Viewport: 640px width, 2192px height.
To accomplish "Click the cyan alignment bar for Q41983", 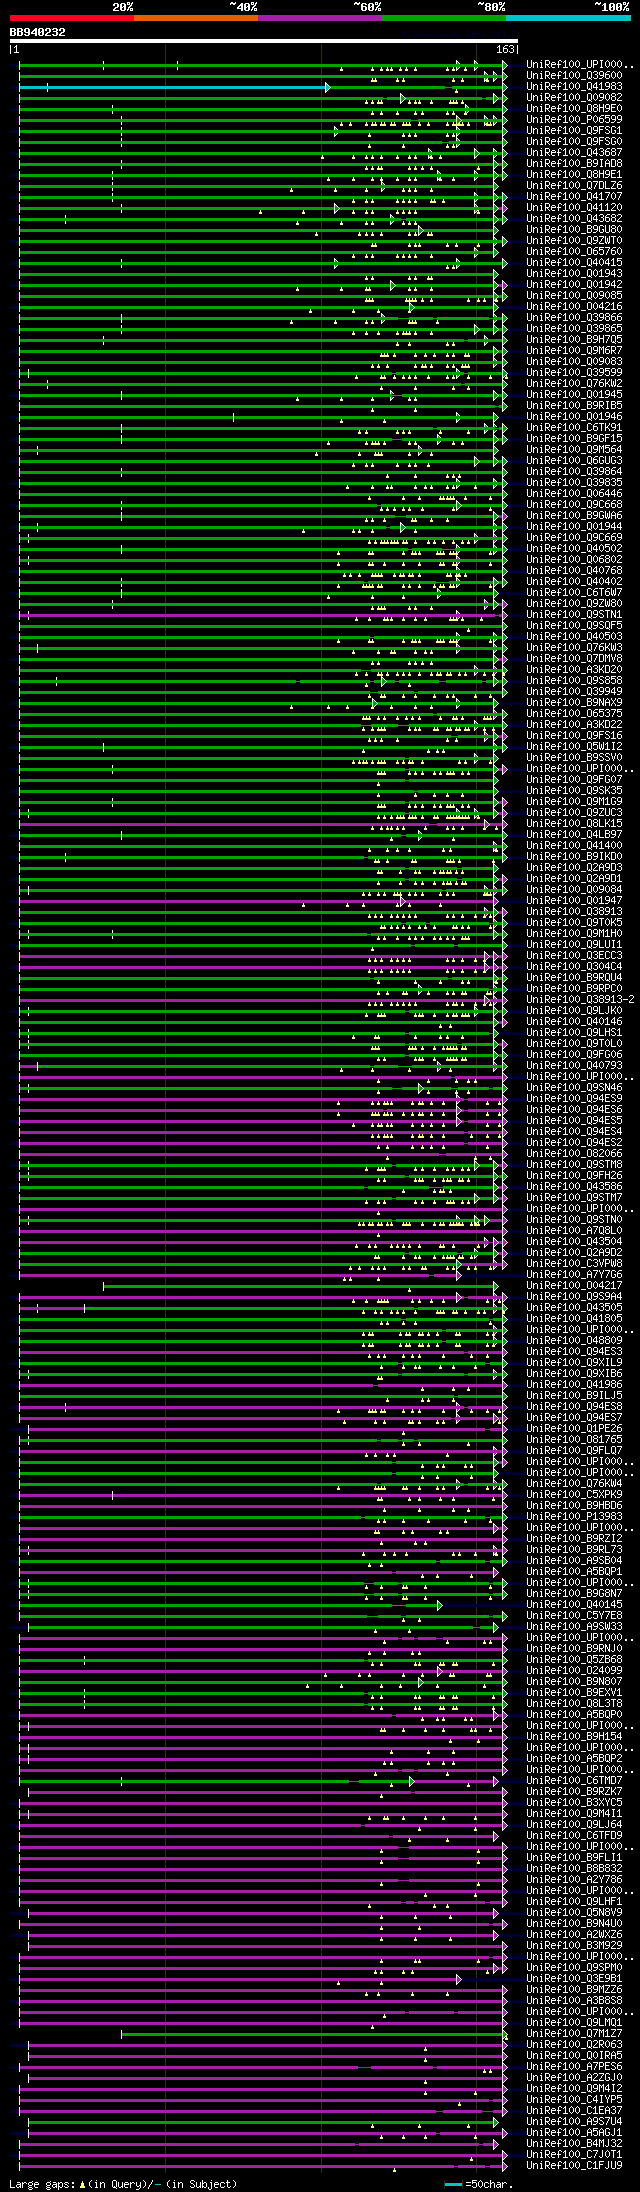I will (x=174, y=88).
